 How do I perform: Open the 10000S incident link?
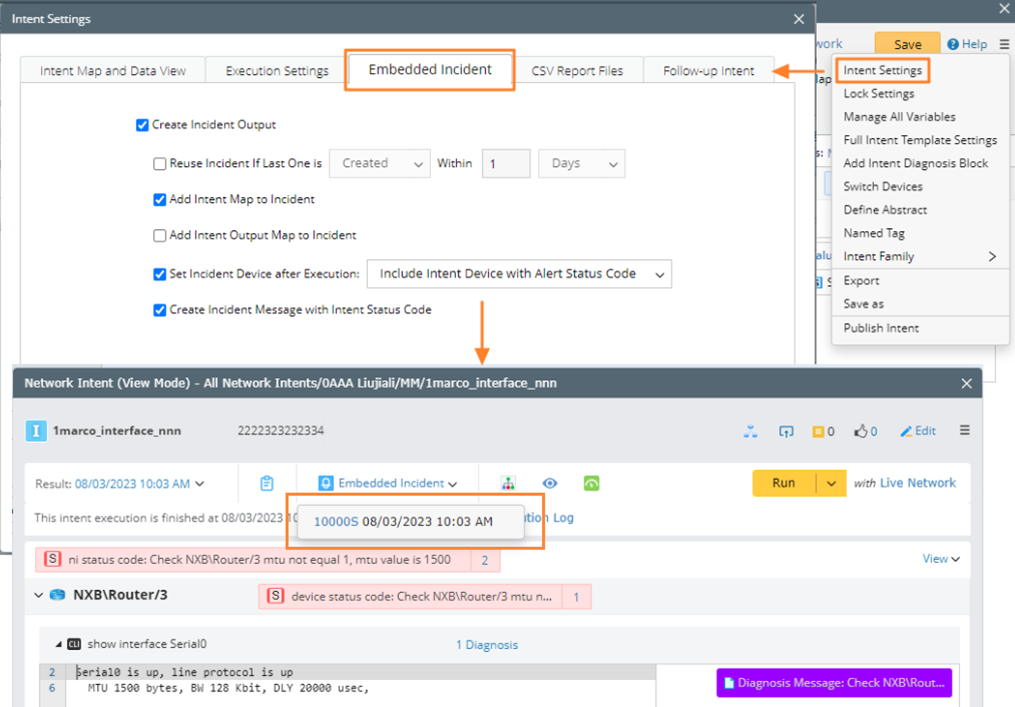coord(335,522)
